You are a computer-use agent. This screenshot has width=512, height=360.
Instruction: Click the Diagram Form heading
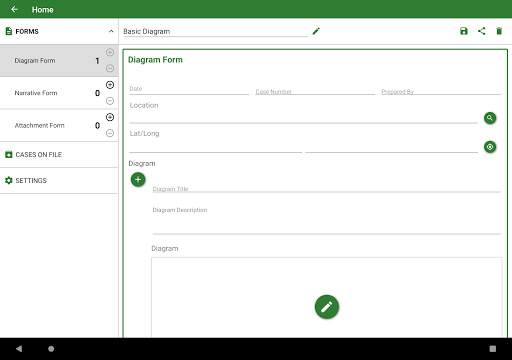point(155,60)
